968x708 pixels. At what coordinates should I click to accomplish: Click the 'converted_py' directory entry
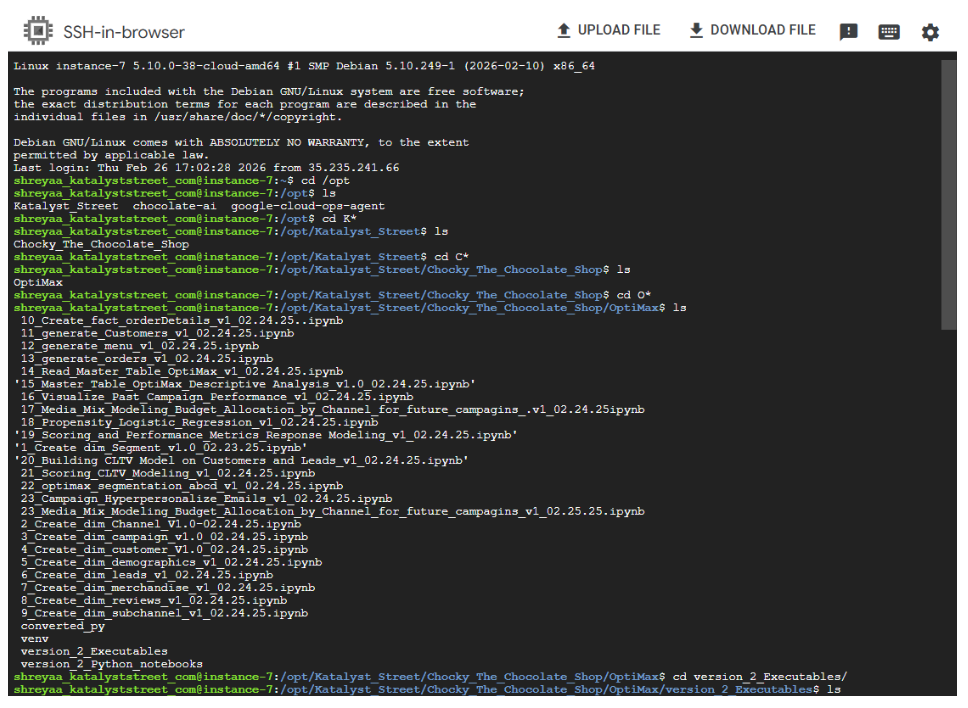point(63,626)
